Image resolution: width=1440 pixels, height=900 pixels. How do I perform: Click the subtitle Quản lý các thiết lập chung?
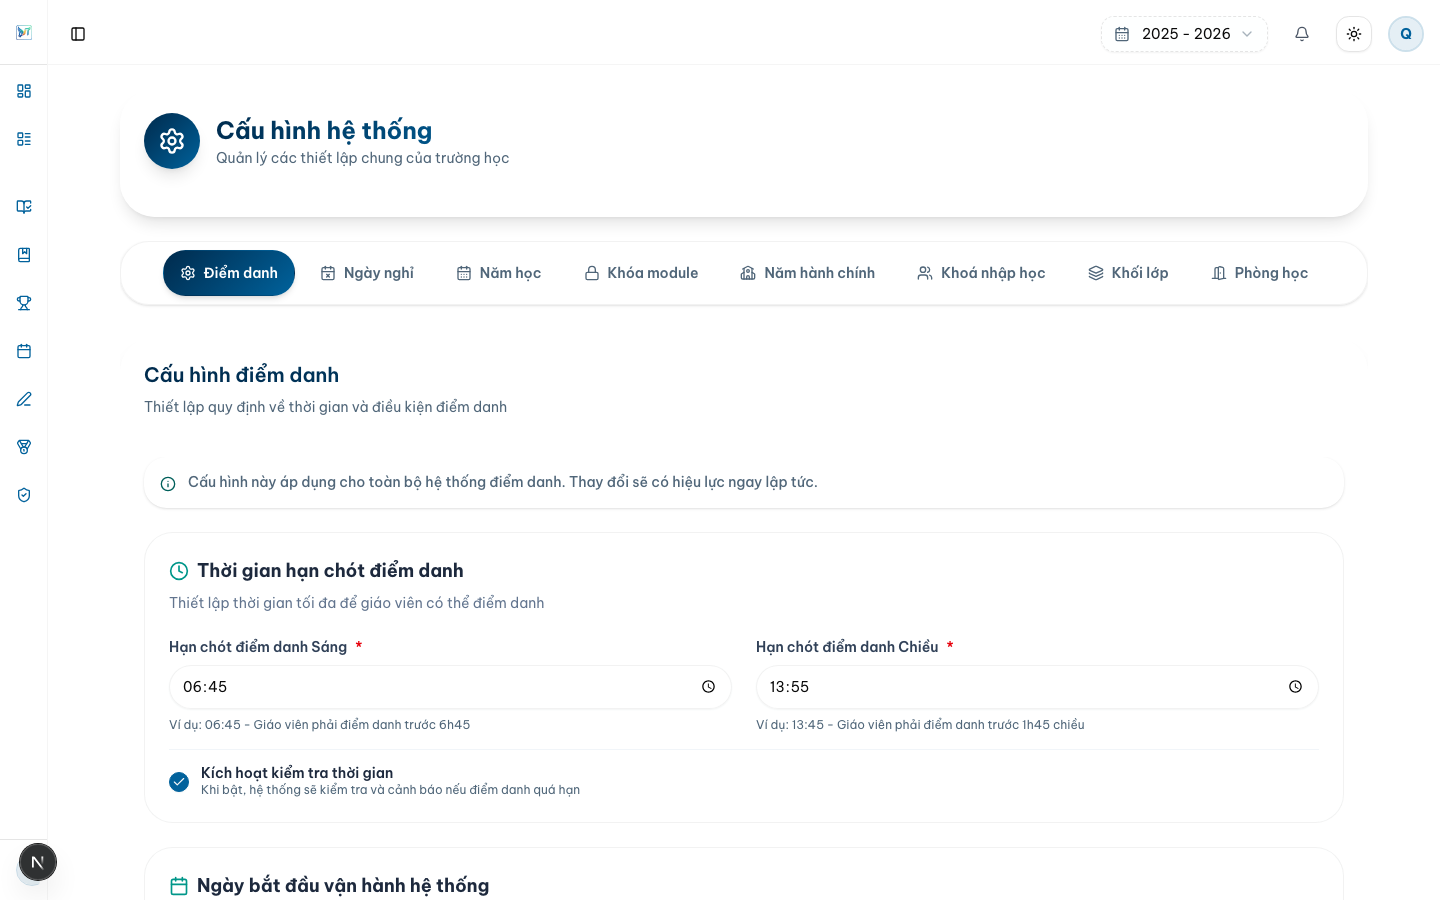(363, 158)
